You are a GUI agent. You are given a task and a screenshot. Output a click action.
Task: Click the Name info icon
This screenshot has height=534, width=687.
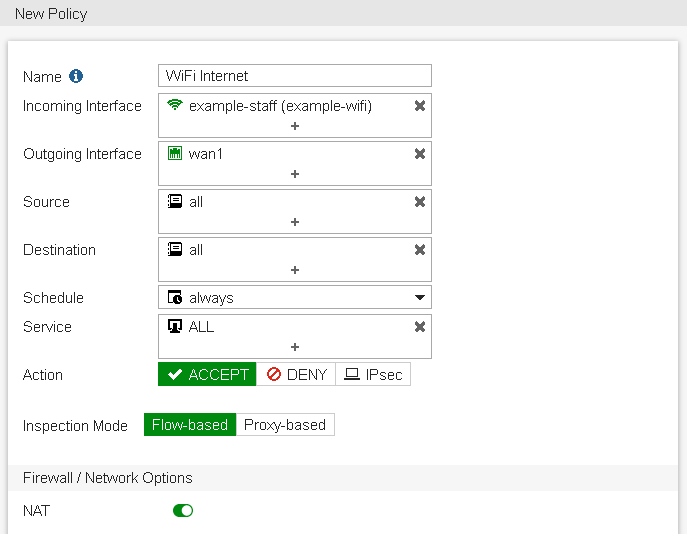point(76,76)
